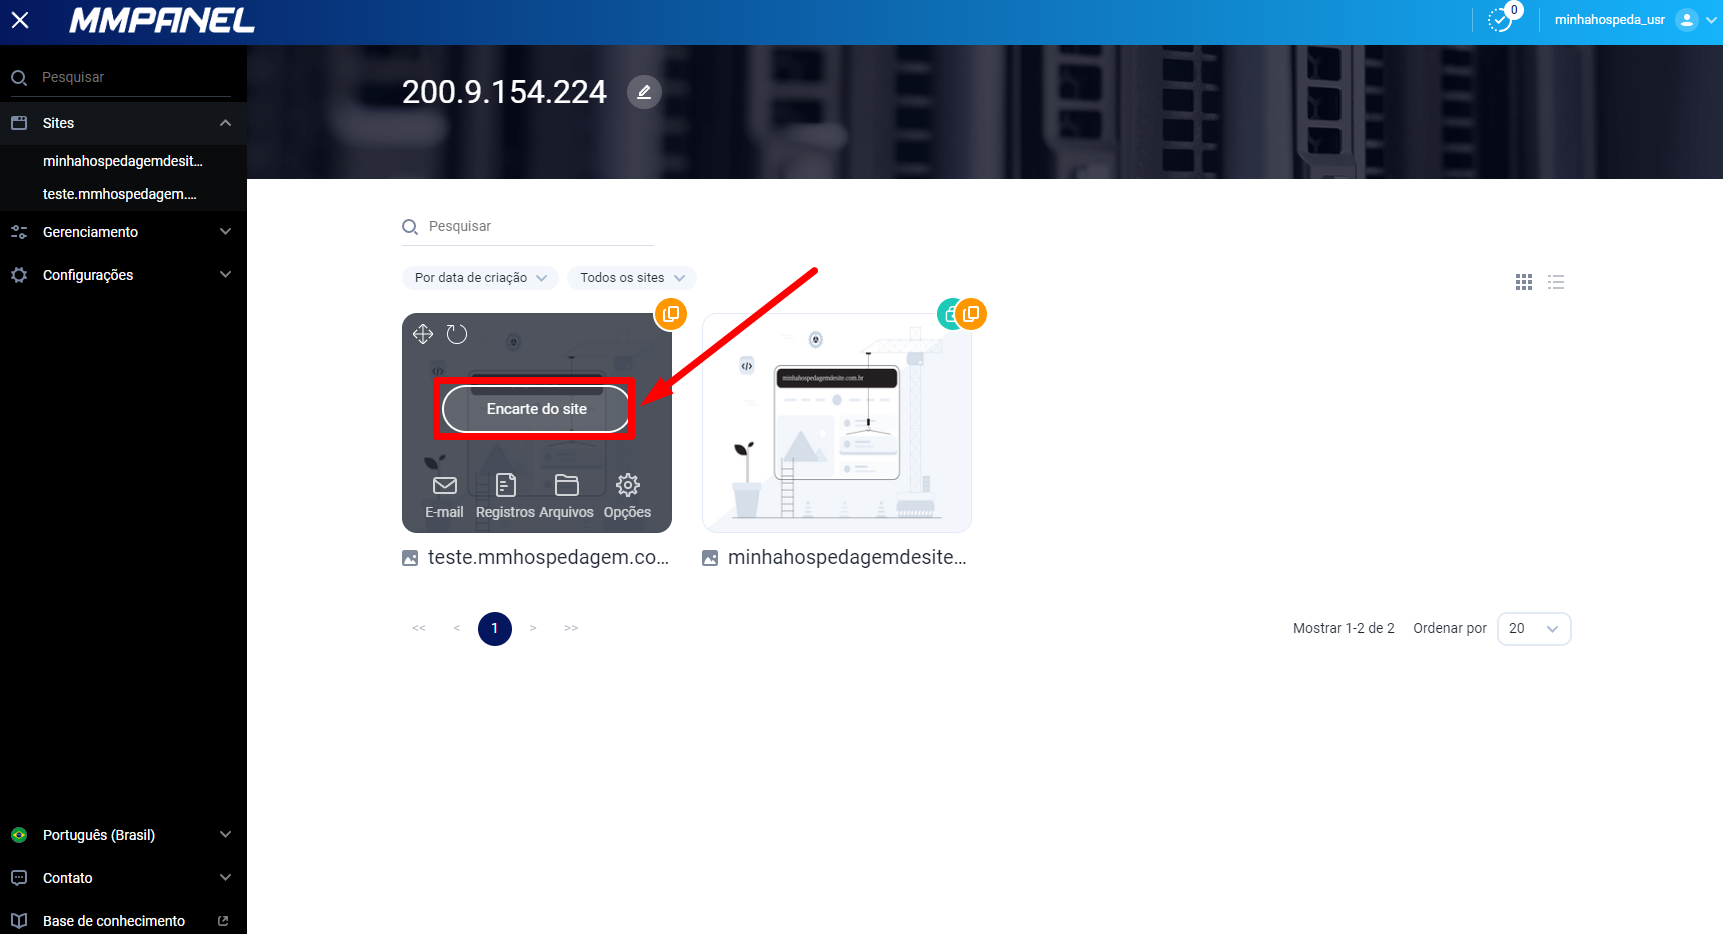Click the 200.9.154.224 server title
This screenshot has width=1723, height=934.
tap(504, 92)
